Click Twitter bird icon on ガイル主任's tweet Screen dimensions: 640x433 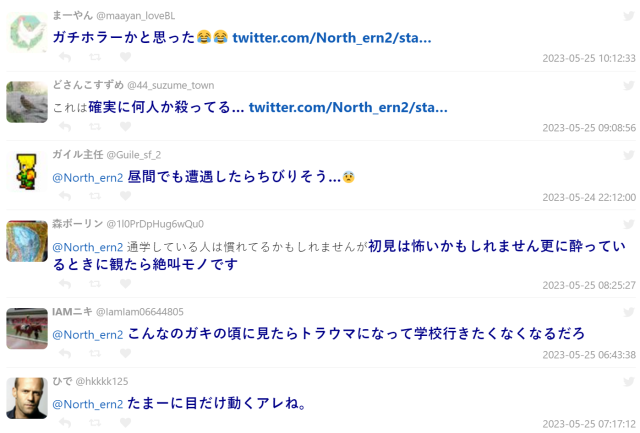coord(629,155)
